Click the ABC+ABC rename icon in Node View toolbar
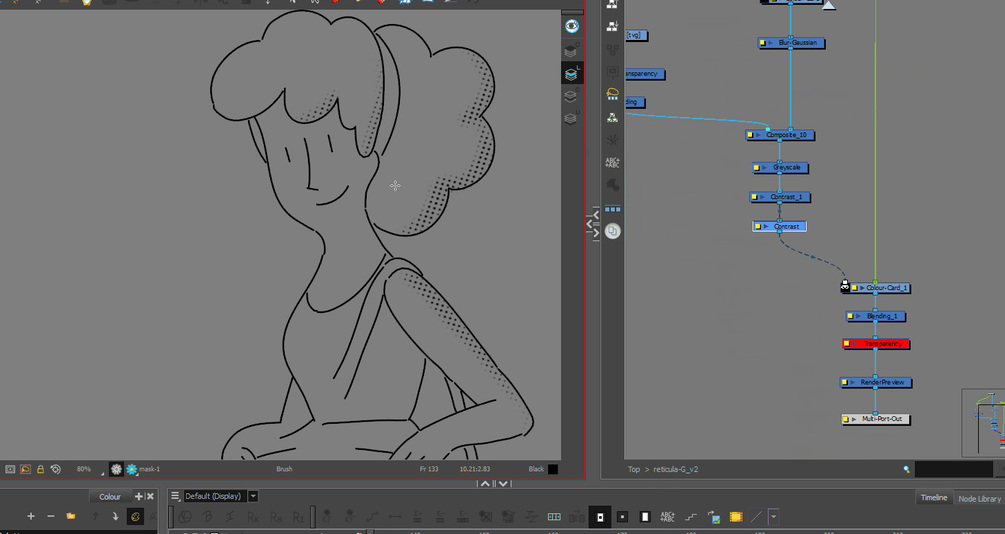Image resolution: width=1005 pixels, height=534 pixels. (612, 163)
